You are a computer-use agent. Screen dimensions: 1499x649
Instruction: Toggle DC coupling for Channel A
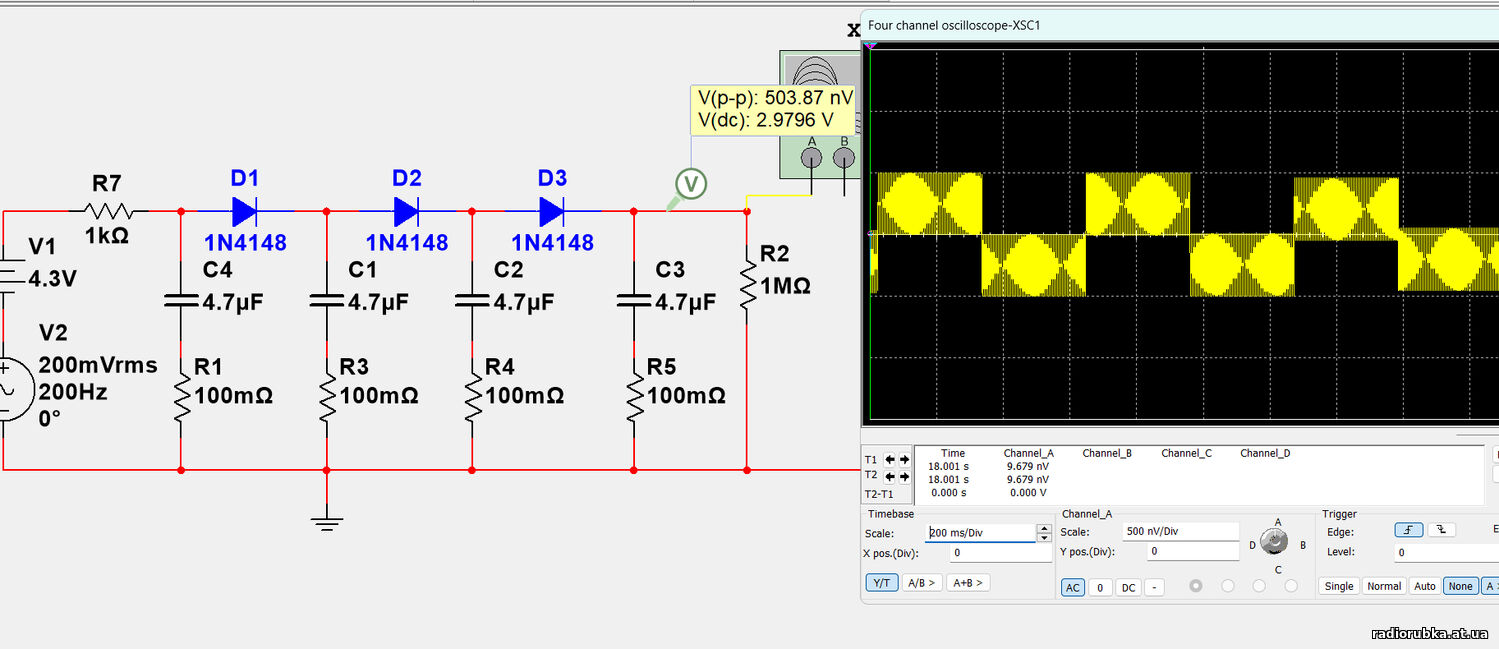tap(1128, 587)
